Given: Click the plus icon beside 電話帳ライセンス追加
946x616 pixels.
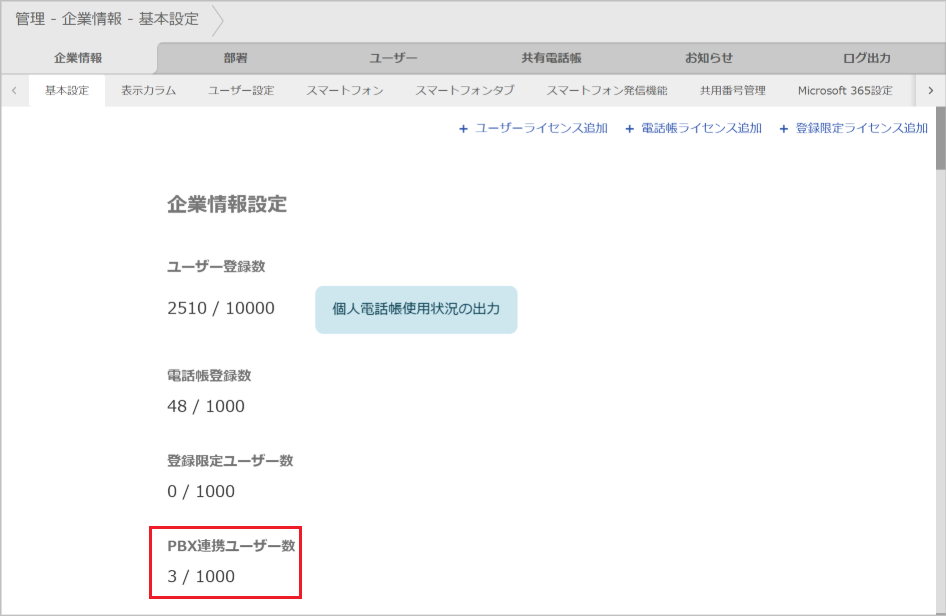Looking at the screenshot, I should 628,128.
